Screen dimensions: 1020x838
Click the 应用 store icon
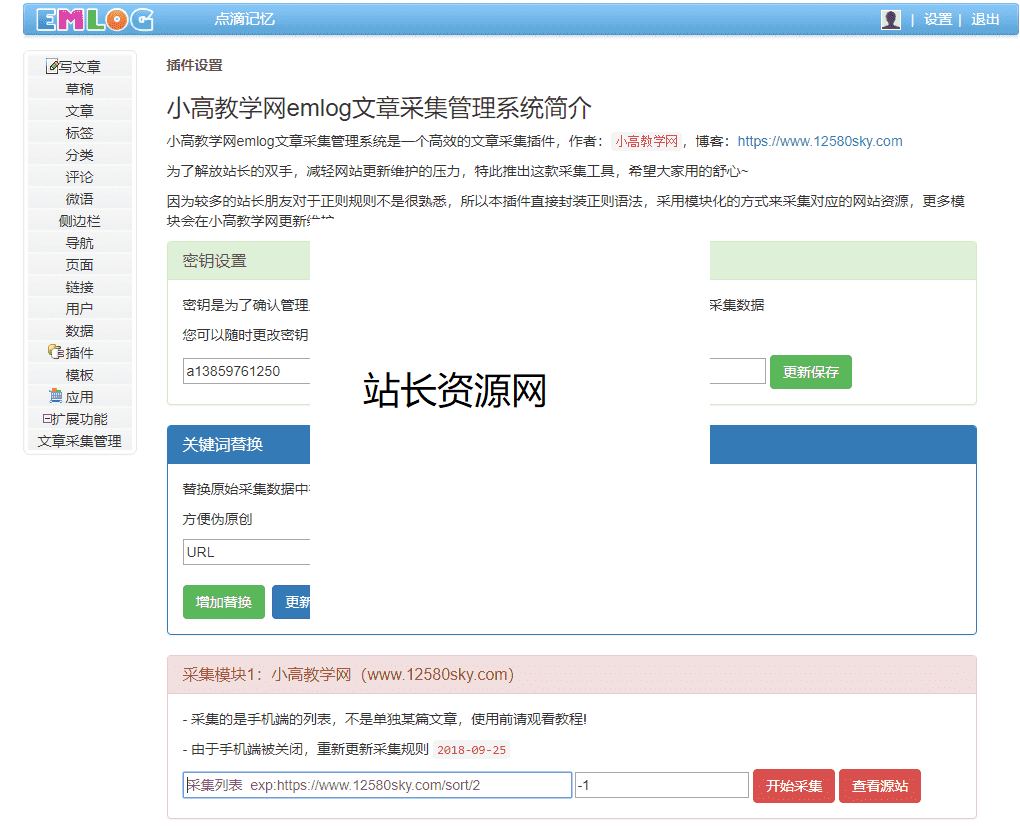(x=56, y=397)
